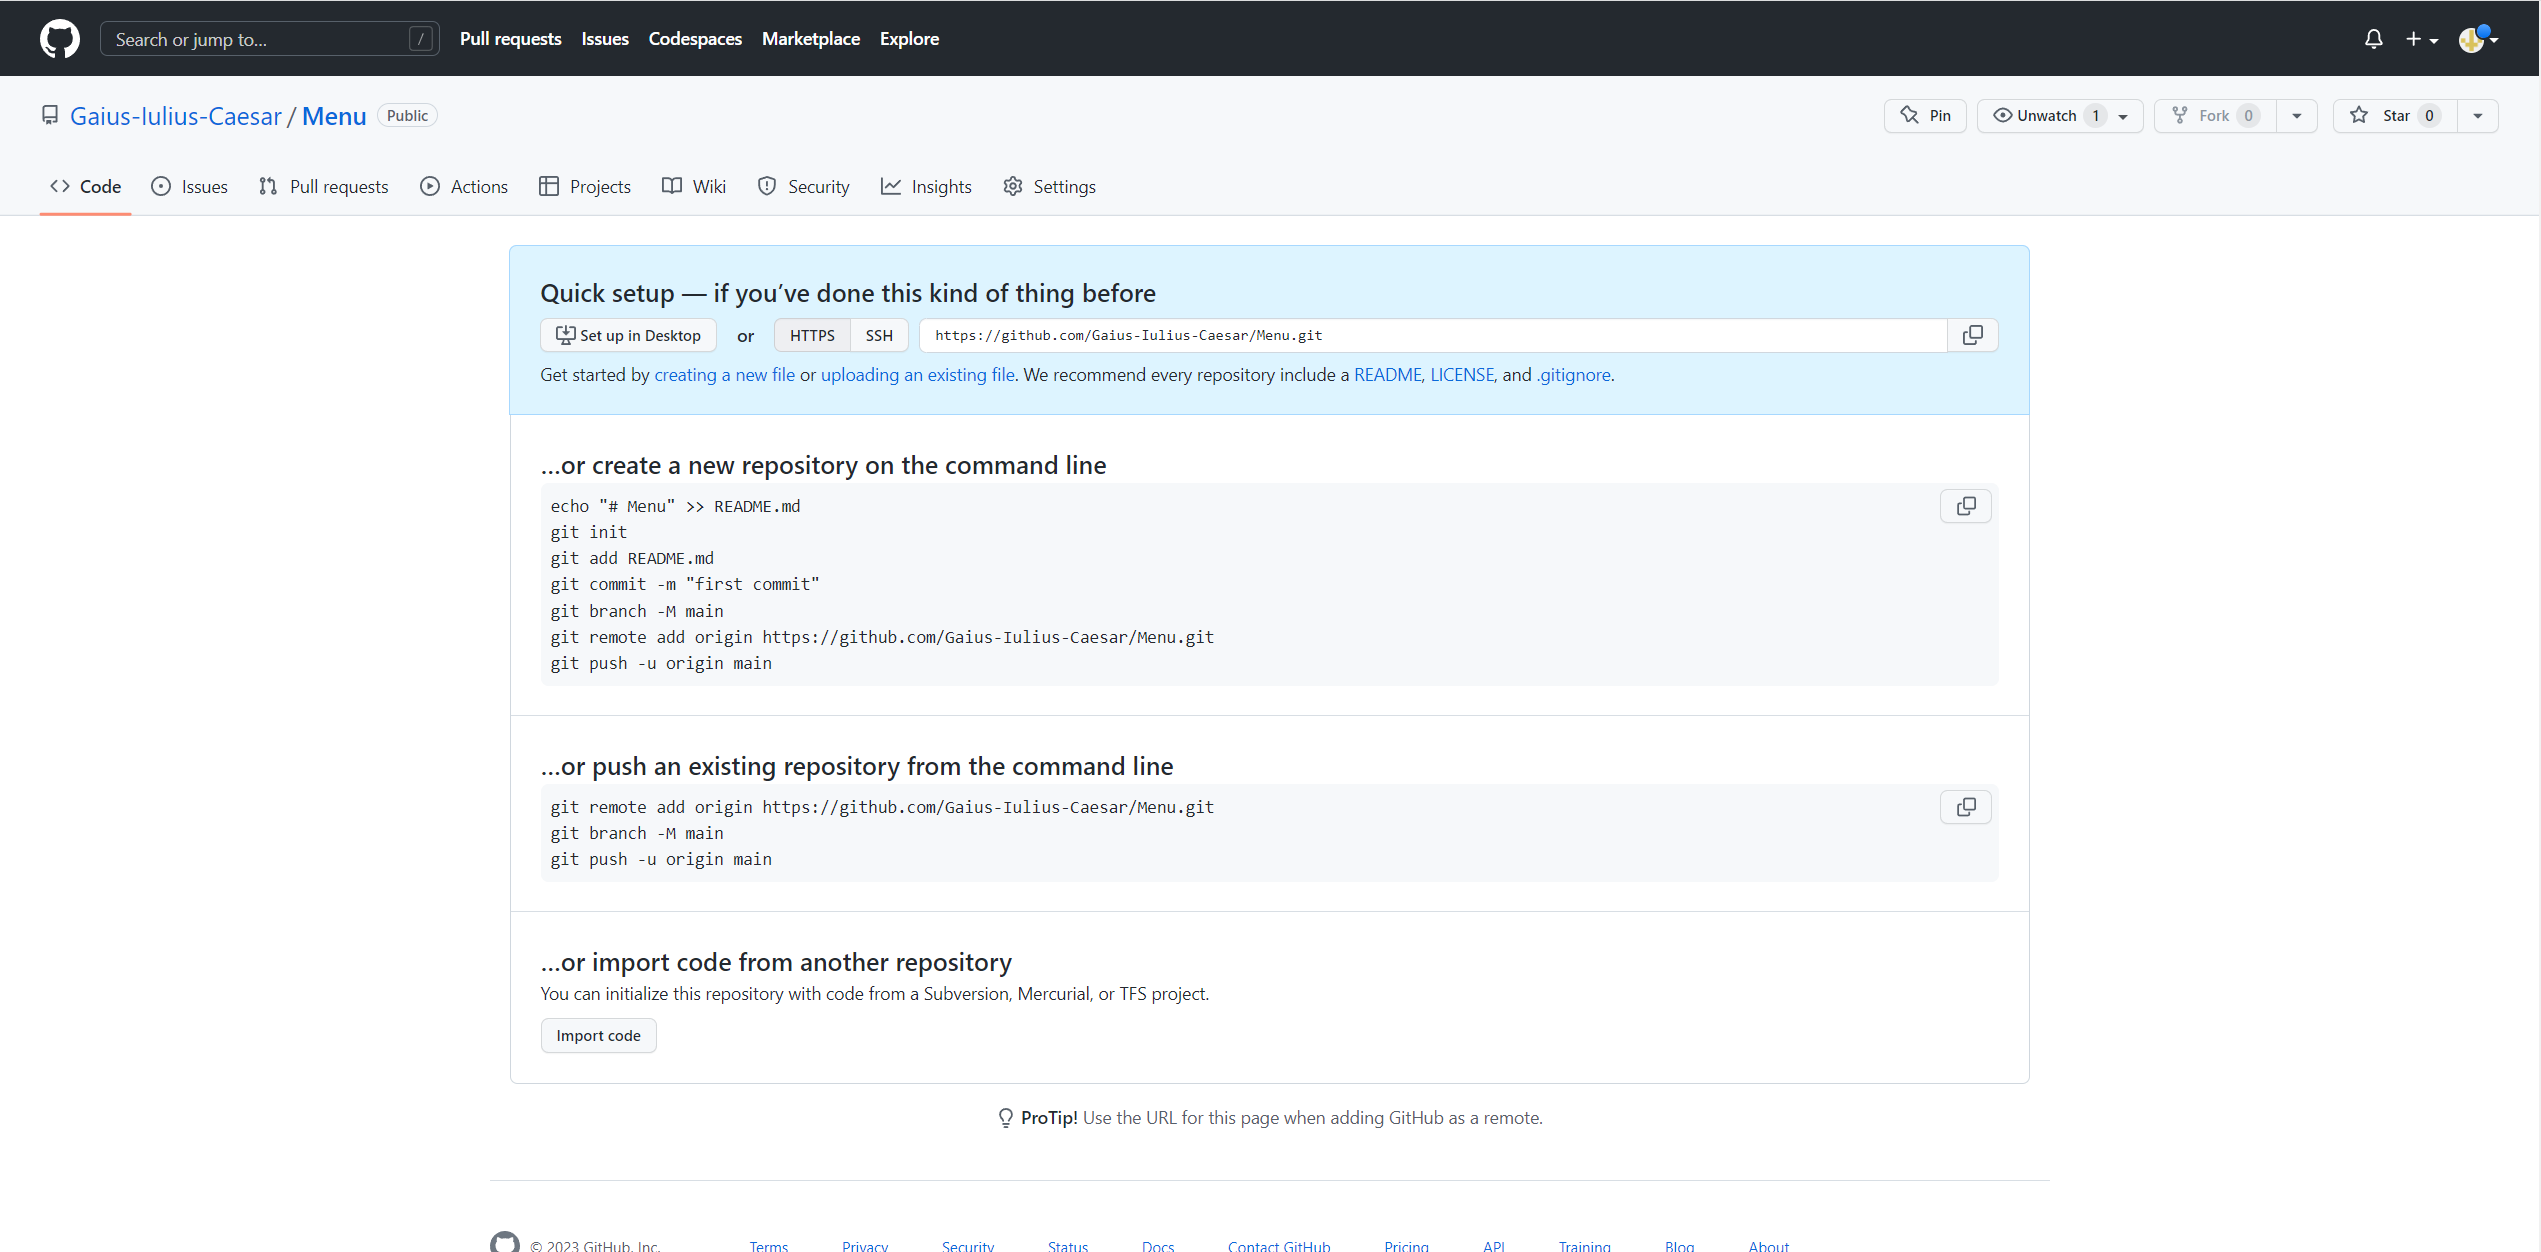Open the repository Settings tab
The height and width of the screenshot is (1252, 2541).
click(1049, 187)
